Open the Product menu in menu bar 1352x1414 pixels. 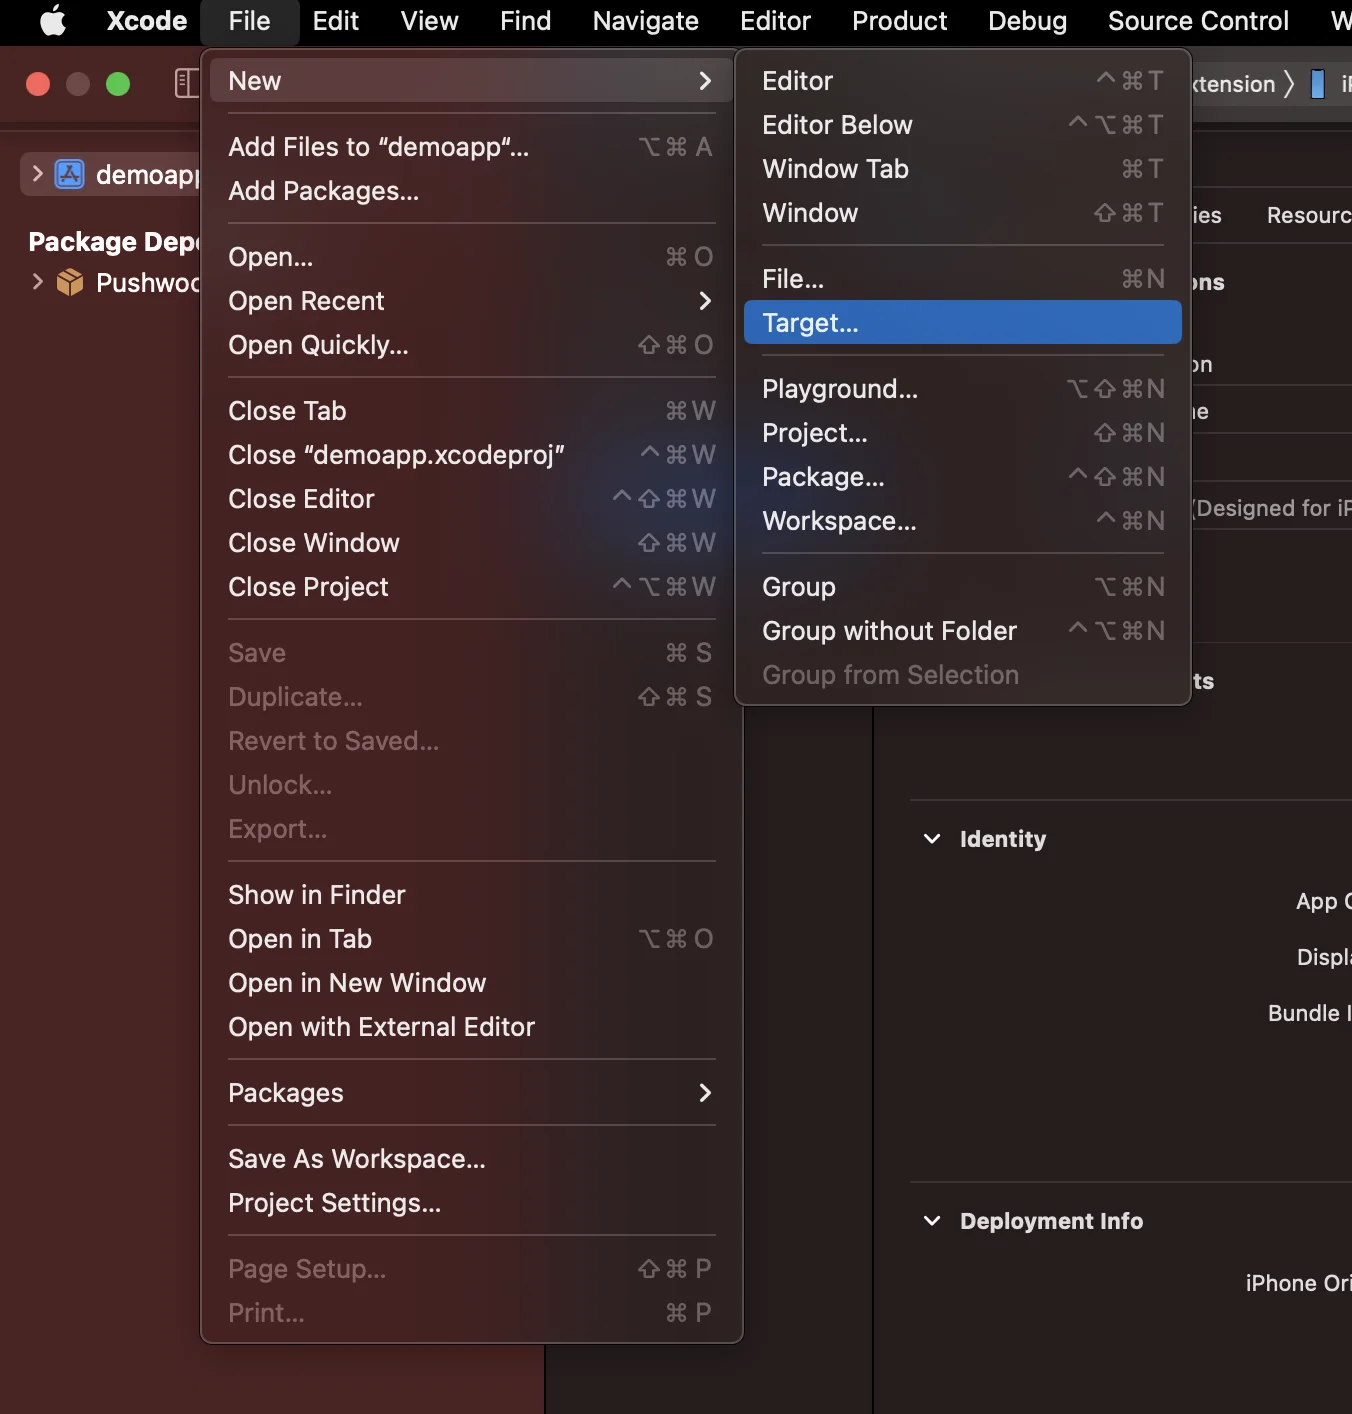click(x=898, y=21)
